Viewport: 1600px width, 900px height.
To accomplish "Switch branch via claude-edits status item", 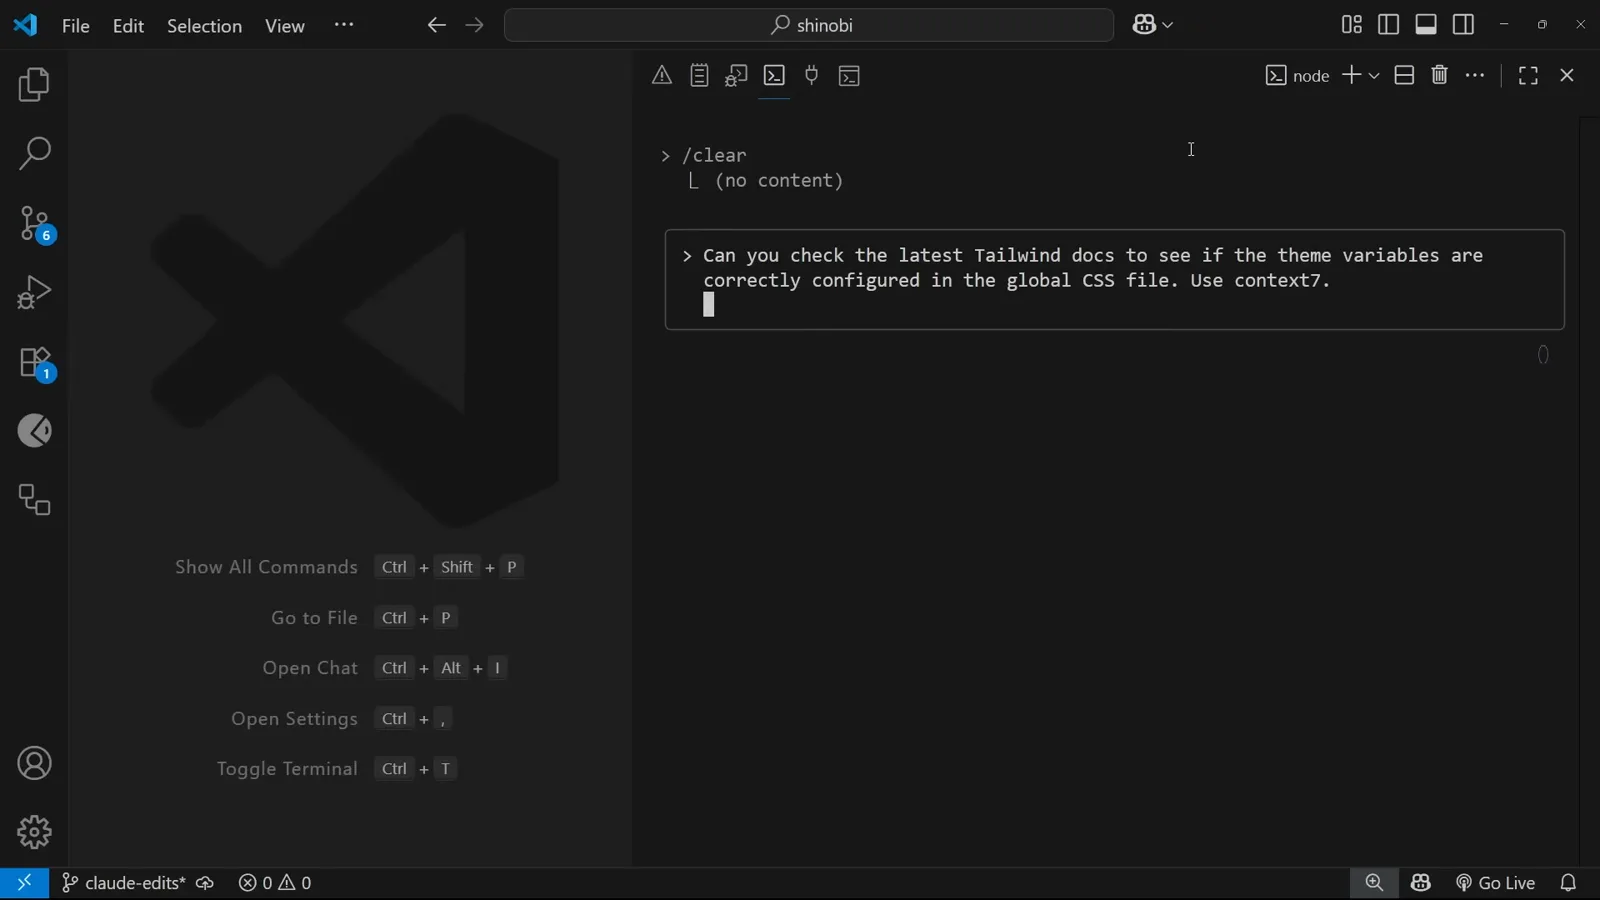I will pos(123,883).
